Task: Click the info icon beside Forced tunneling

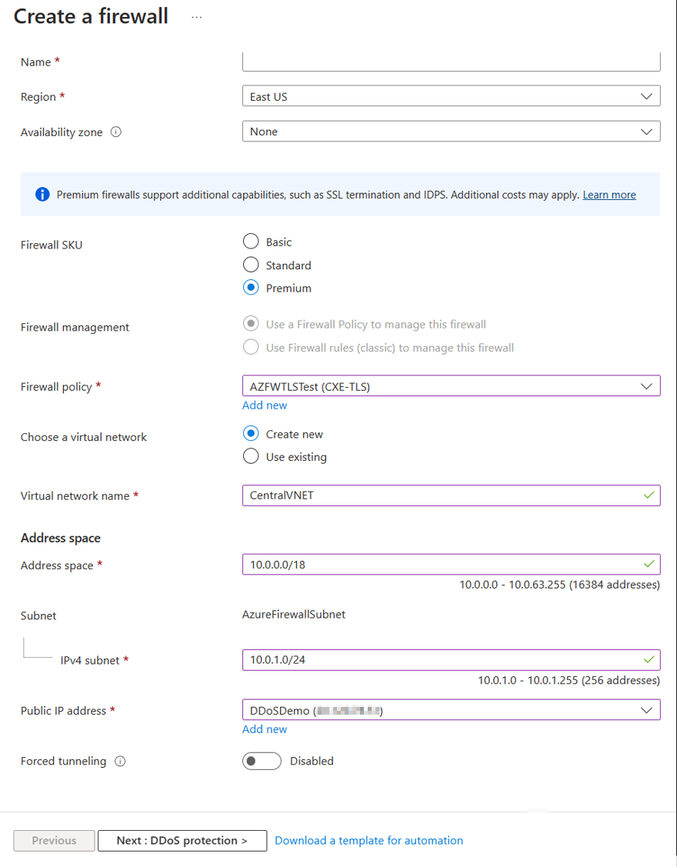Action: point(121,761)
